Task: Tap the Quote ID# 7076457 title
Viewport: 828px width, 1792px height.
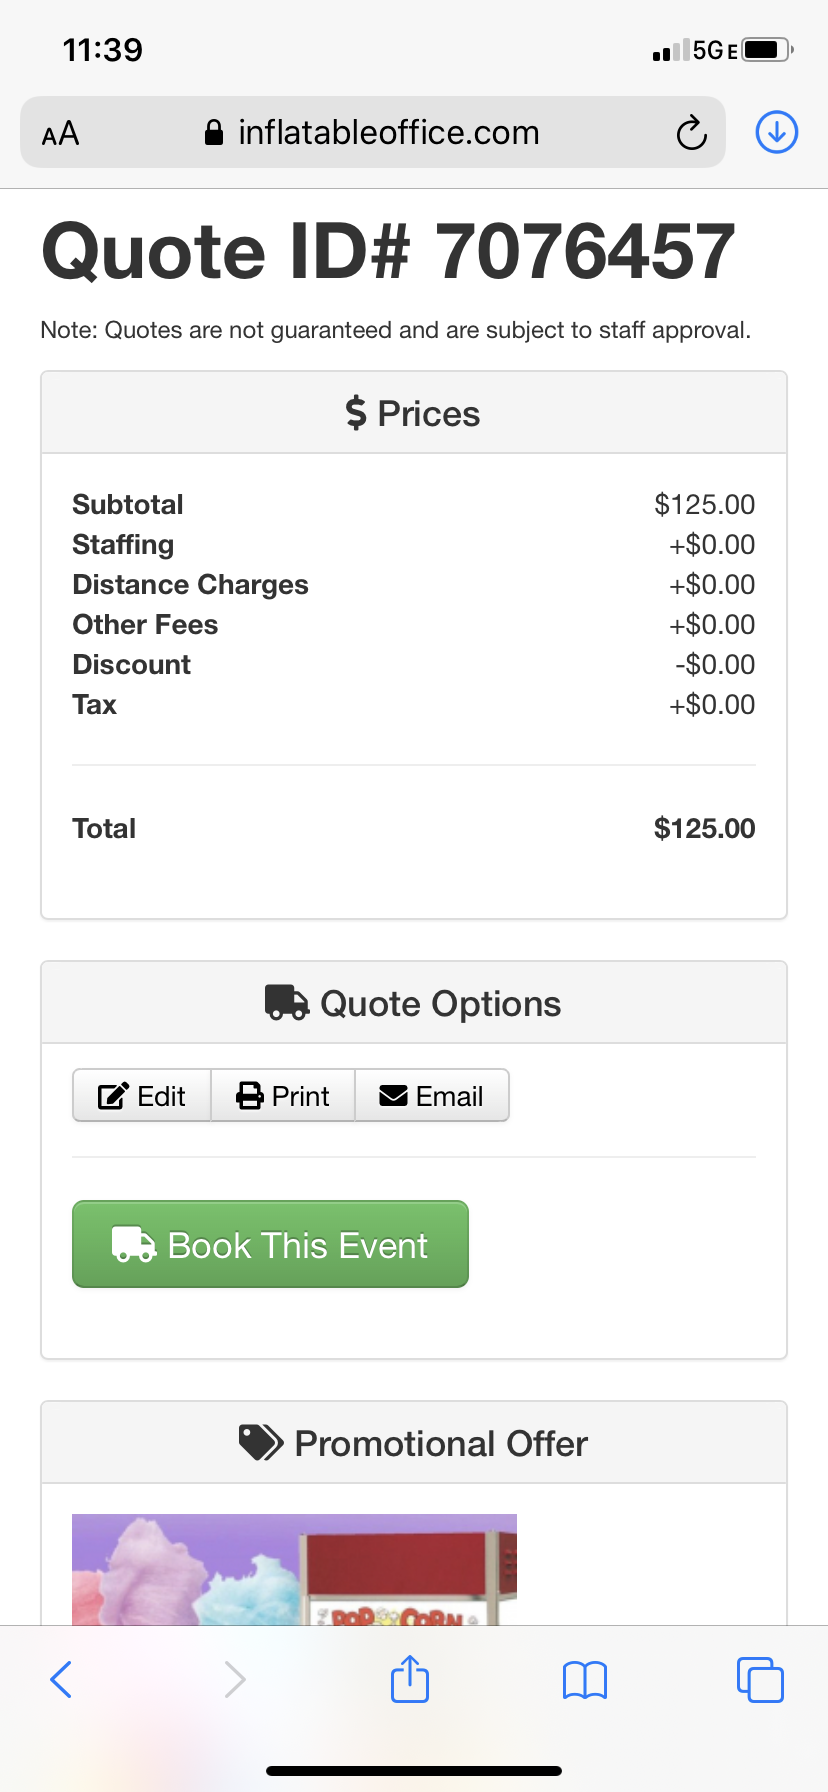Action: pos(388,251)
